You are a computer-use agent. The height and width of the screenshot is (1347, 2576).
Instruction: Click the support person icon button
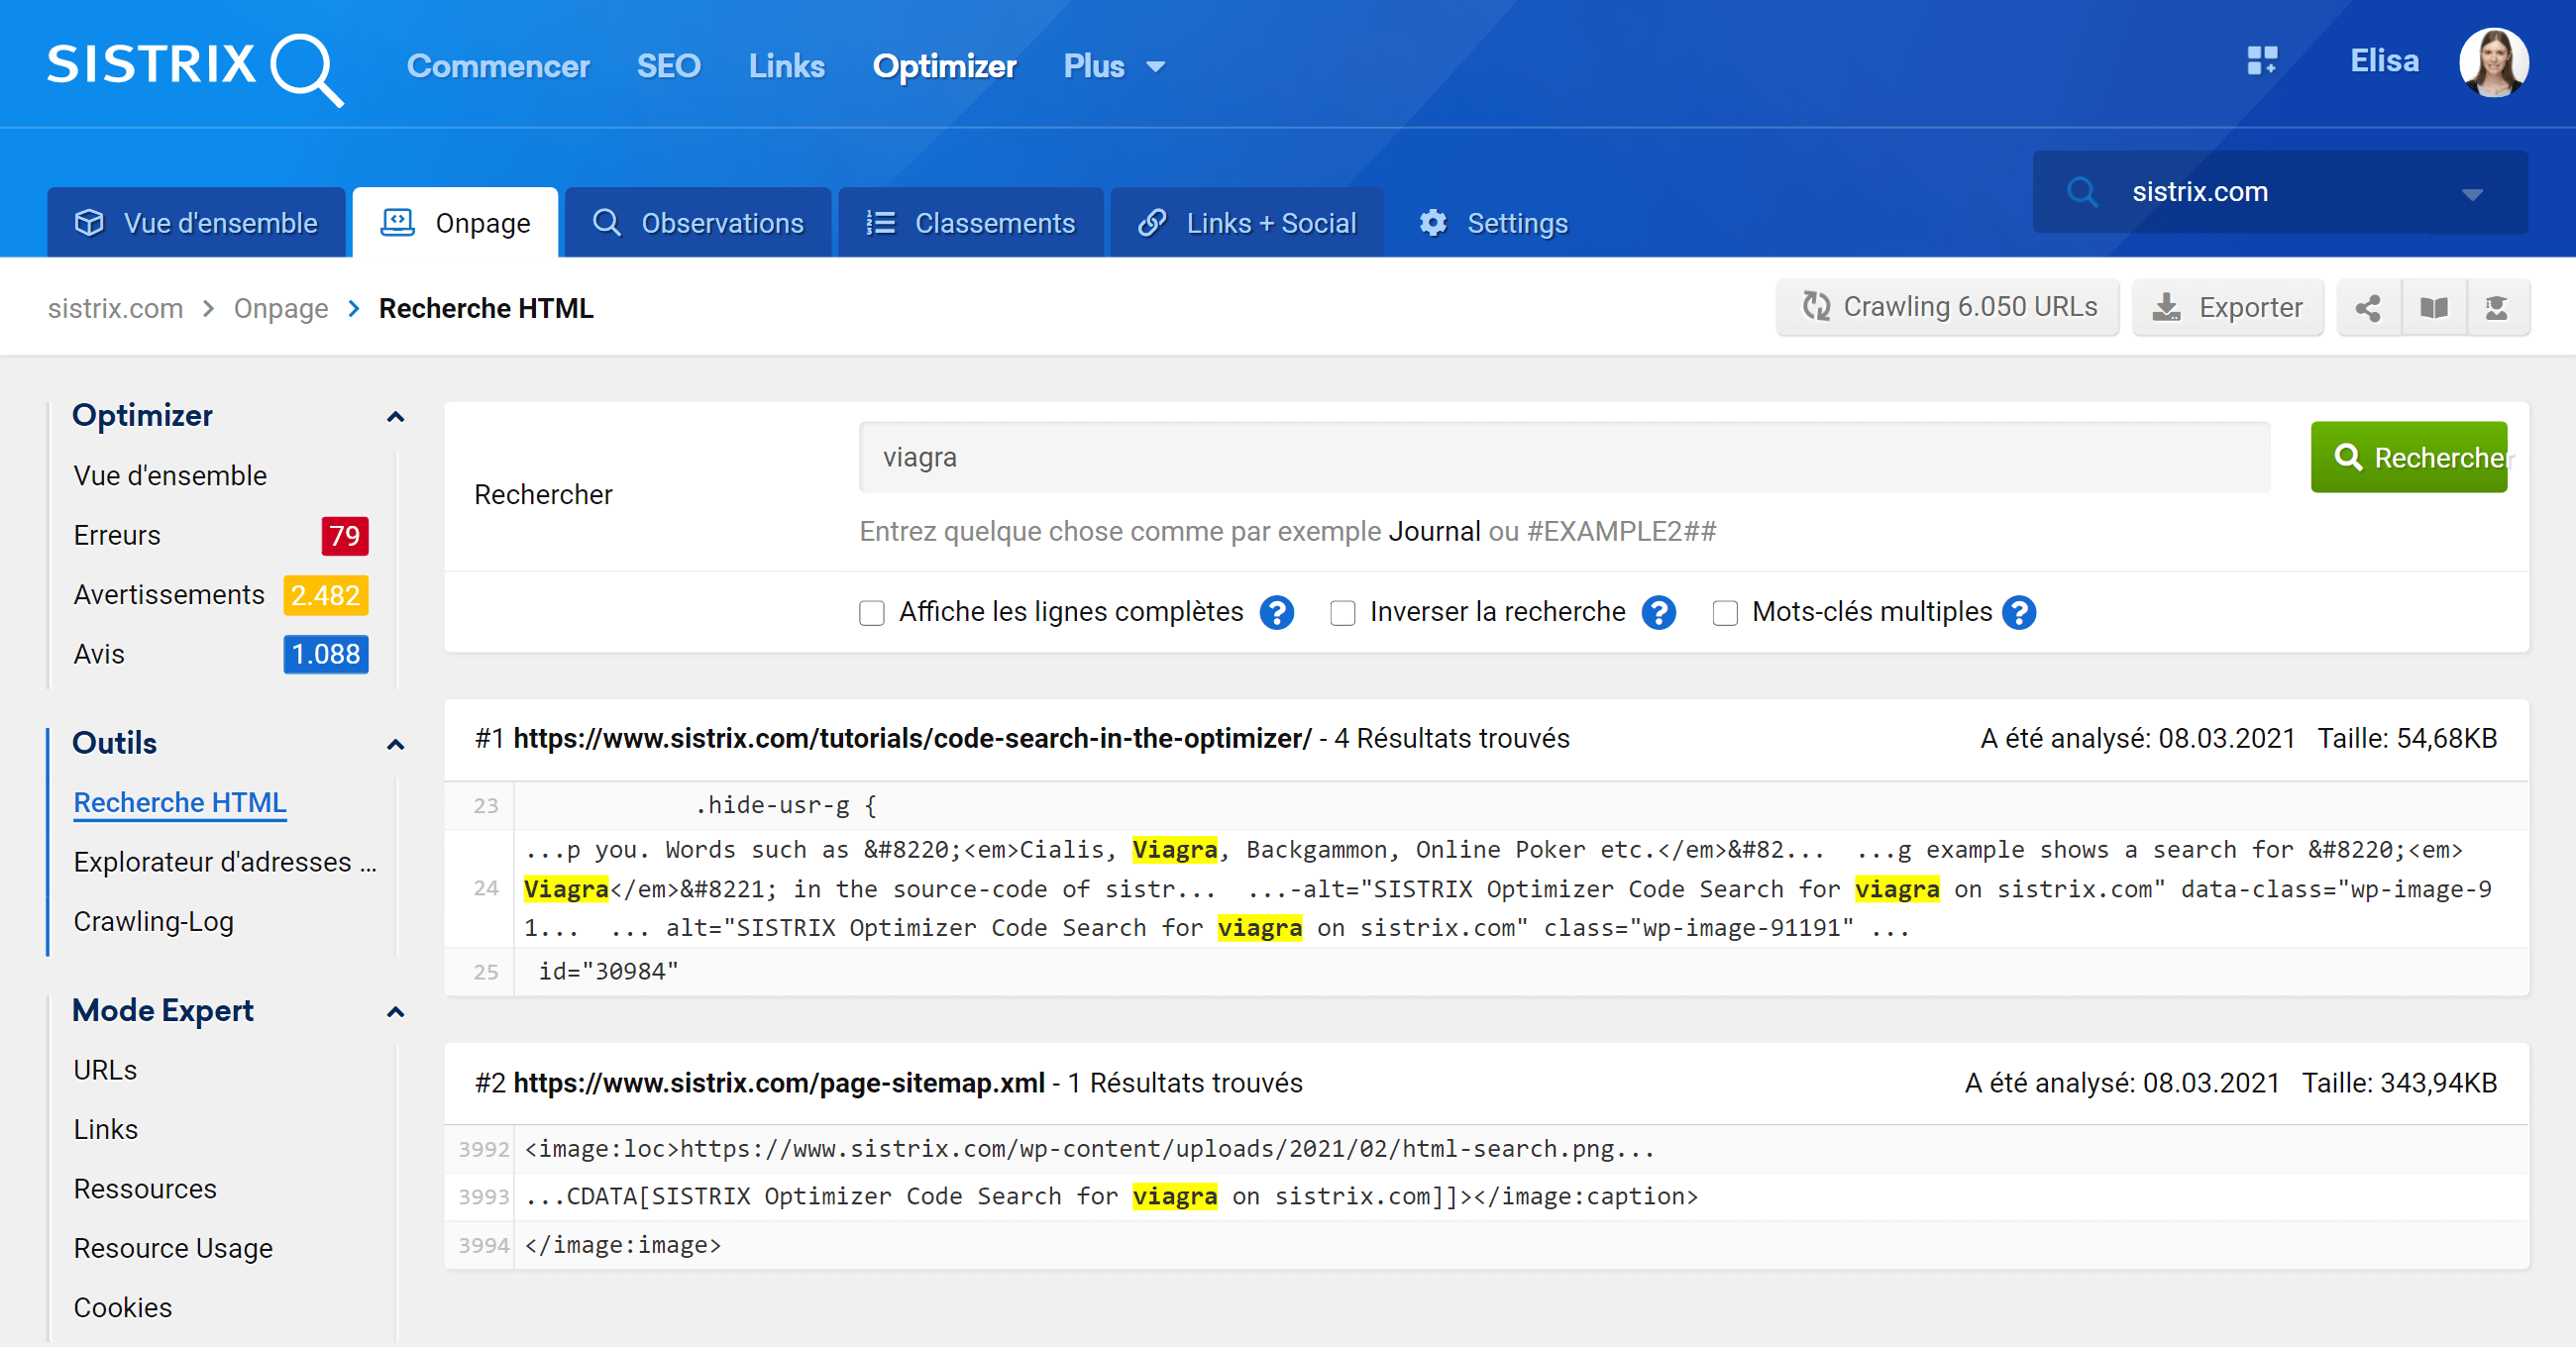pyautogui.click(x=2497, y=308)
